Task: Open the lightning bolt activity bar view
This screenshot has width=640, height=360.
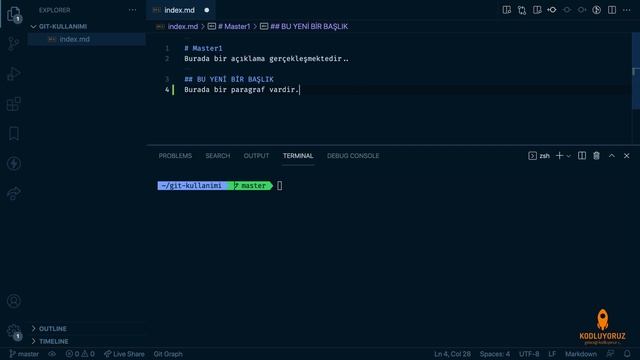Action: coord(14,163)
